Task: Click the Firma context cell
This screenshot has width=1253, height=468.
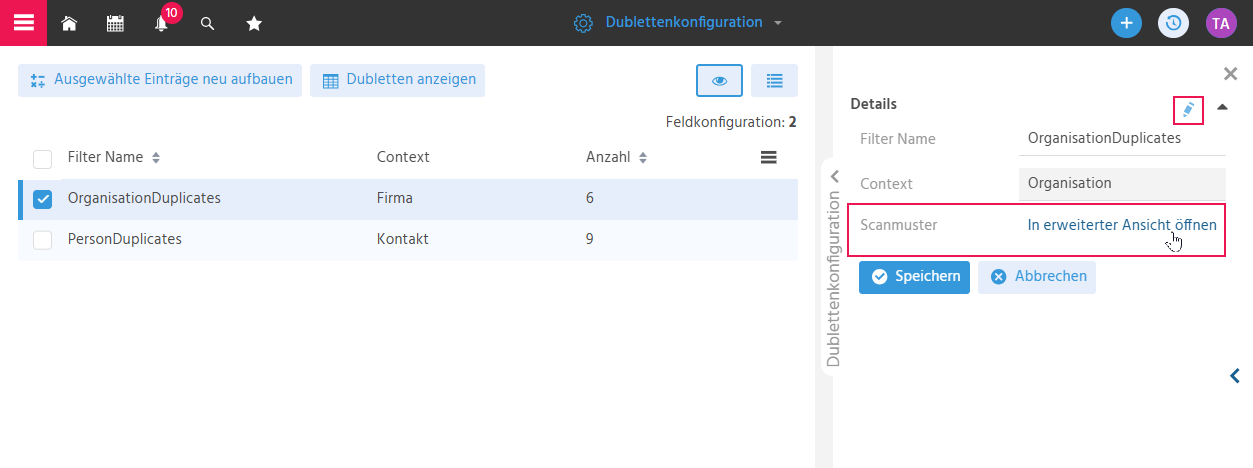Action: tap(394, 198)
